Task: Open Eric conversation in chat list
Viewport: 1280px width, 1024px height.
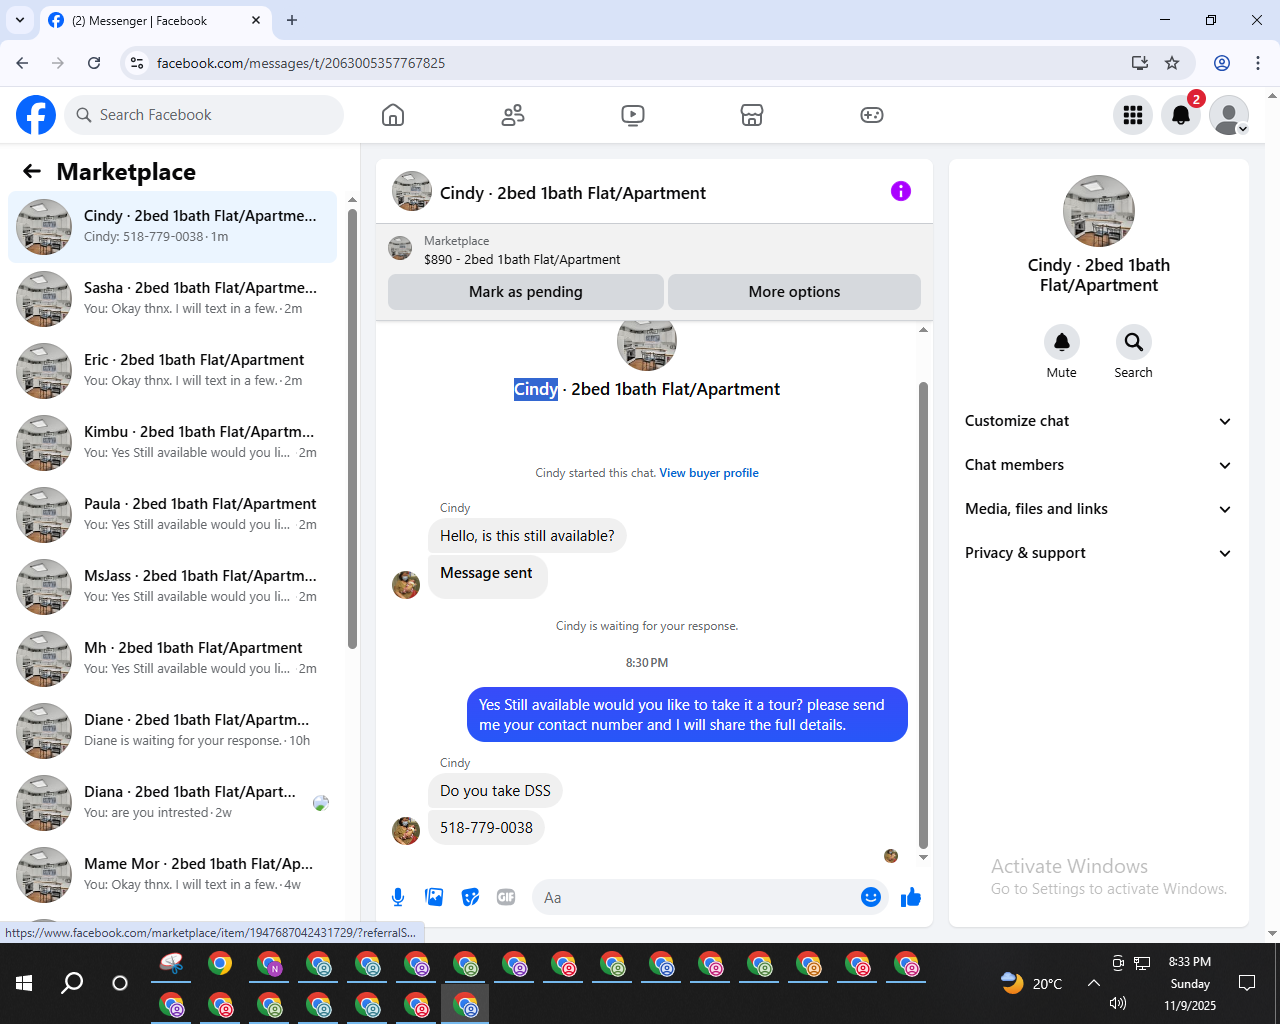Action: point(173,371)
